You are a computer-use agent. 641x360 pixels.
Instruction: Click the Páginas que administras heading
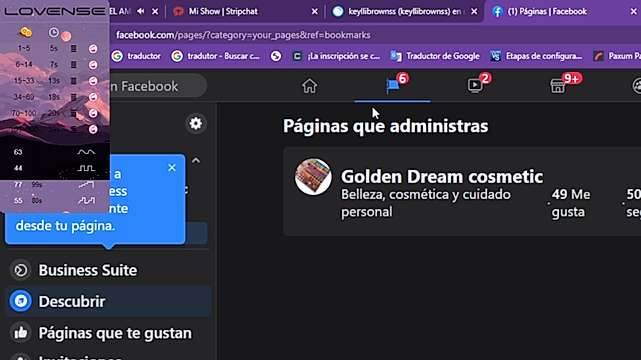(x=385, y=126)
